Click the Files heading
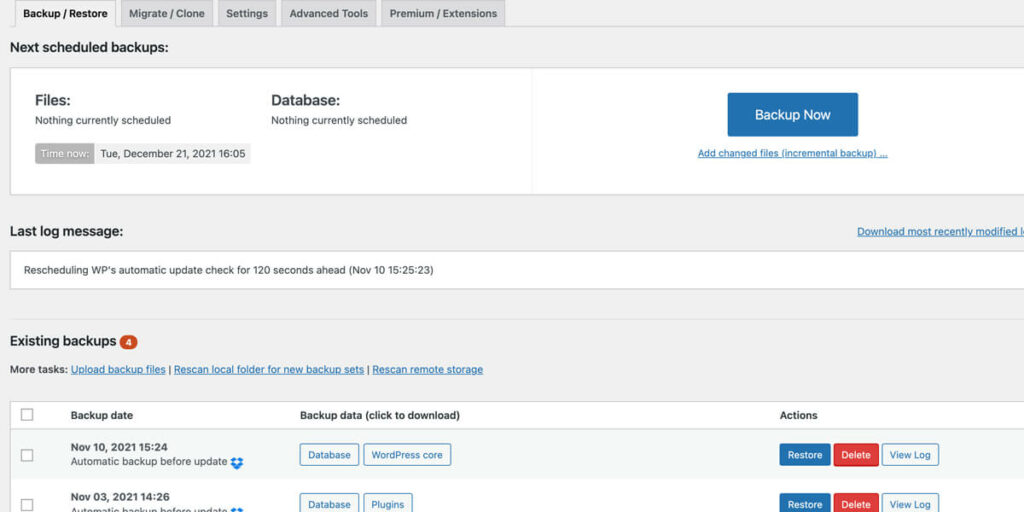The image size is (1024, 512). (x=52, y=101)
